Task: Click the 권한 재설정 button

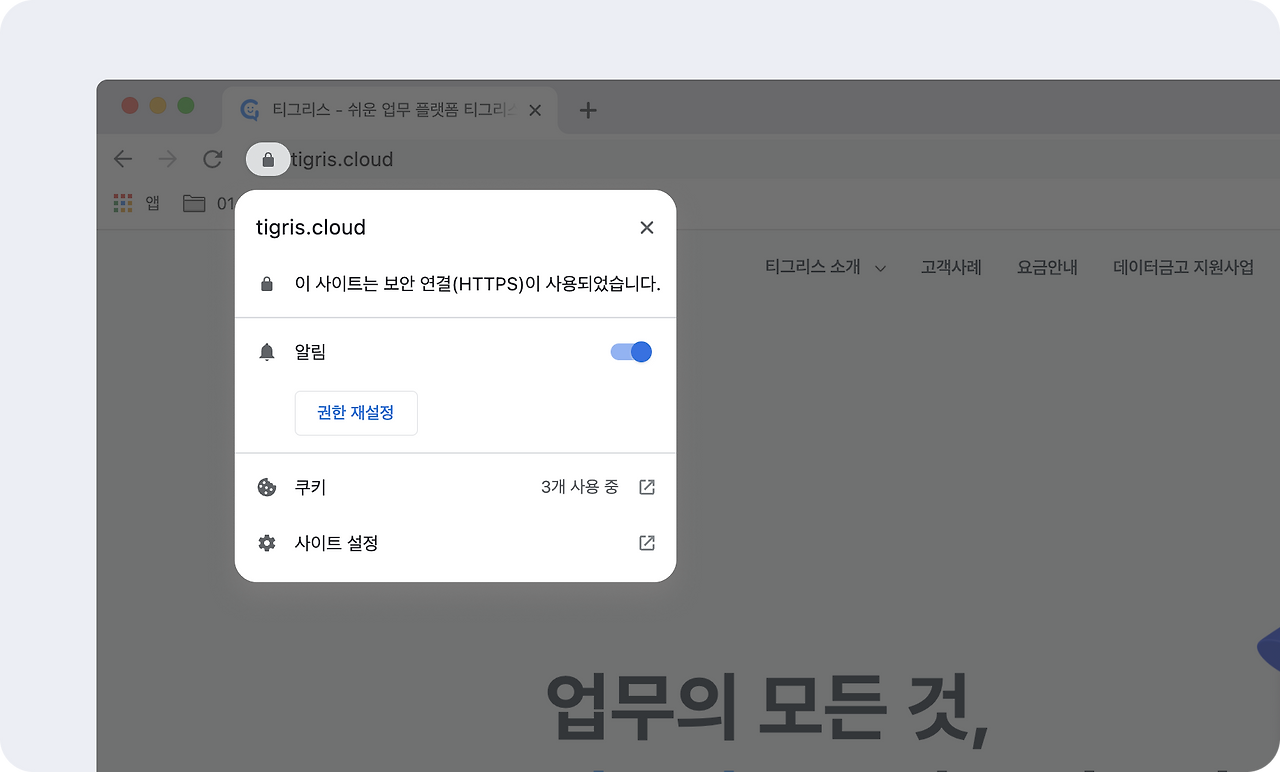Action: pyautogui.click(x=356, y=413)
